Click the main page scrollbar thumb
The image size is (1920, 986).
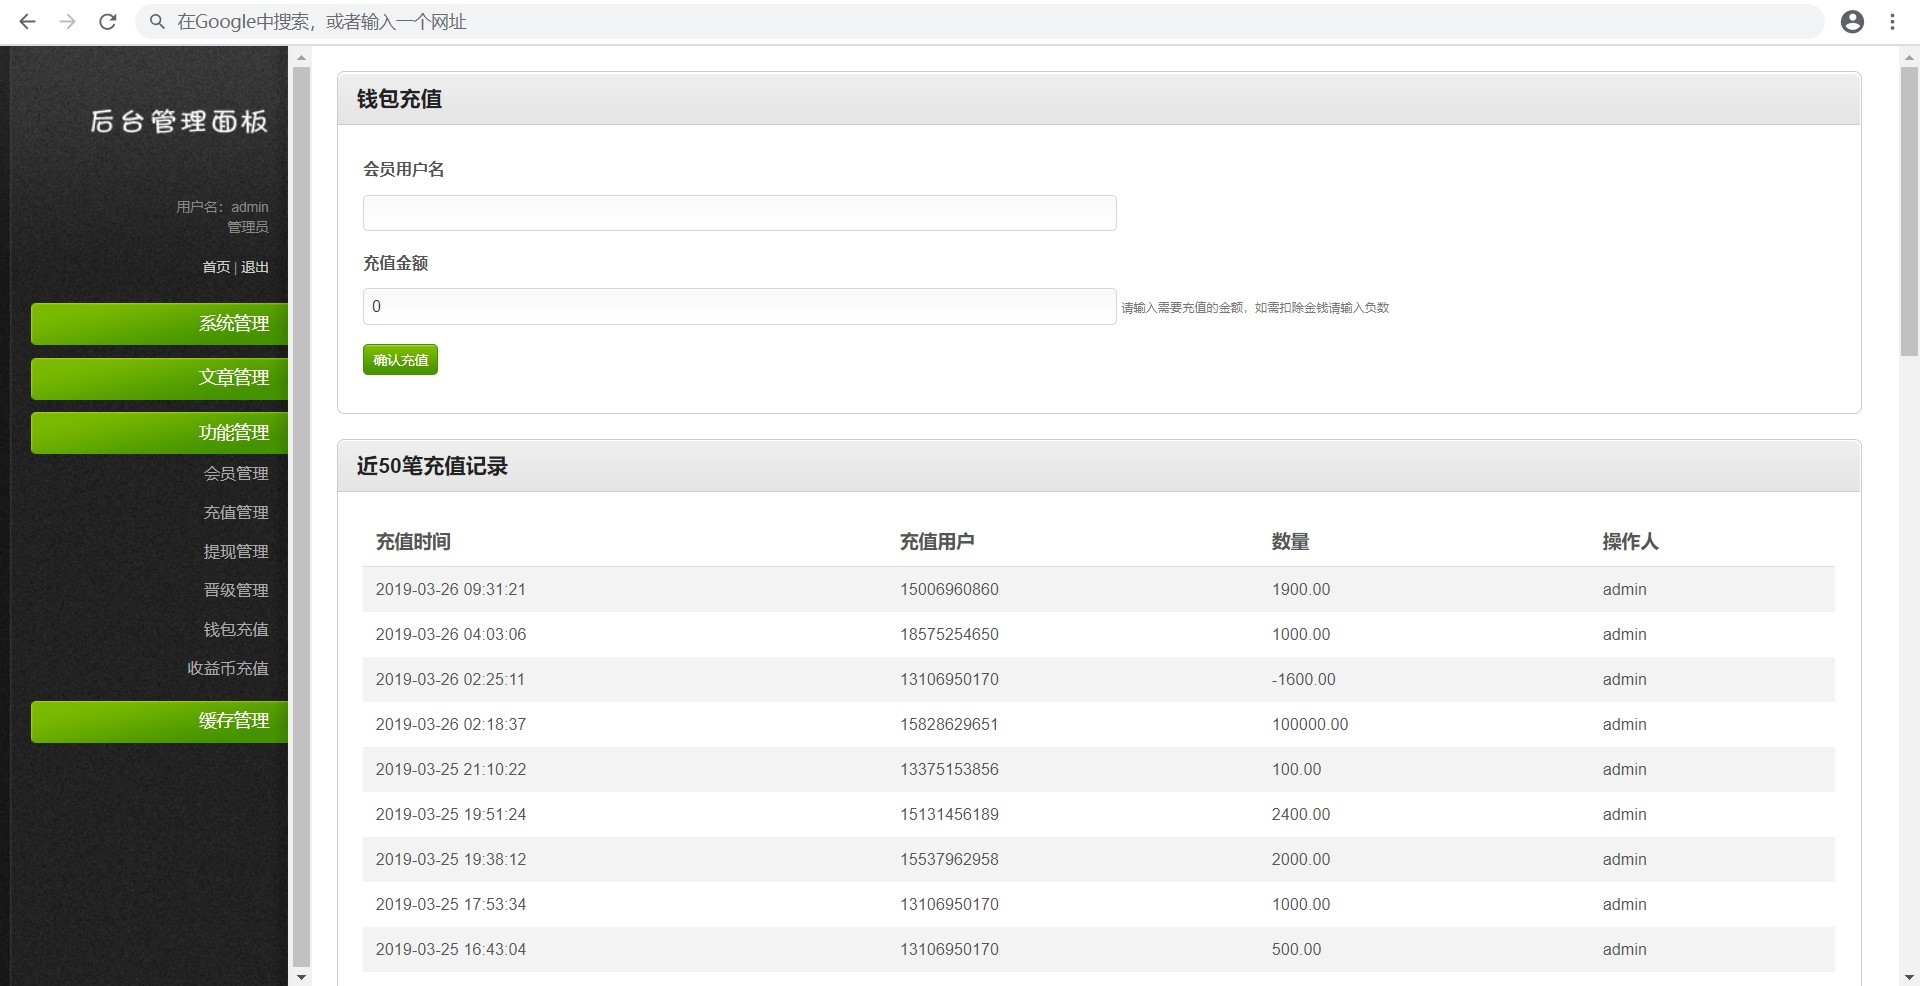[x=1909, y=211]
